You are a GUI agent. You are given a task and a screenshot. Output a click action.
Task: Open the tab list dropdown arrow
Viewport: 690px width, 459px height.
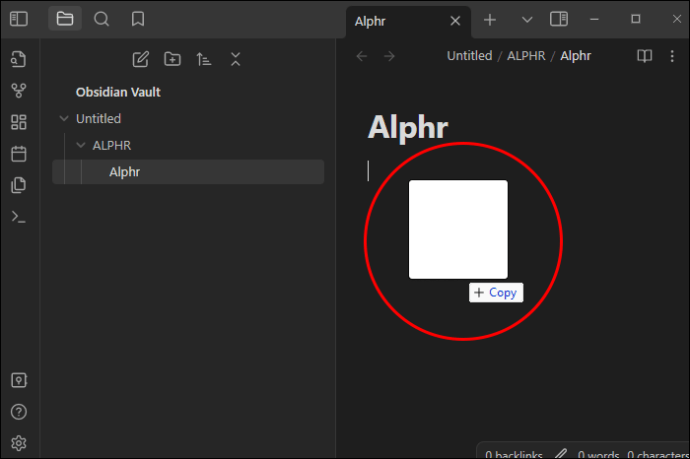coord(527,20)
